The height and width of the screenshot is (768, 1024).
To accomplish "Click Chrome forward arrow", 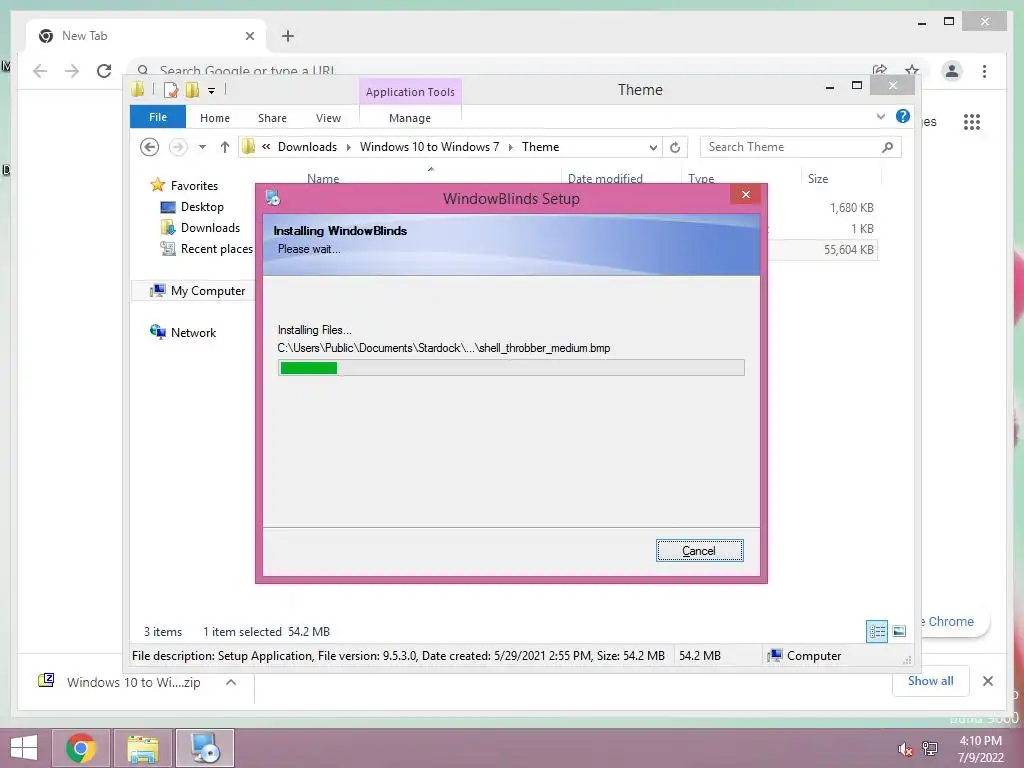I will (72, 71).
